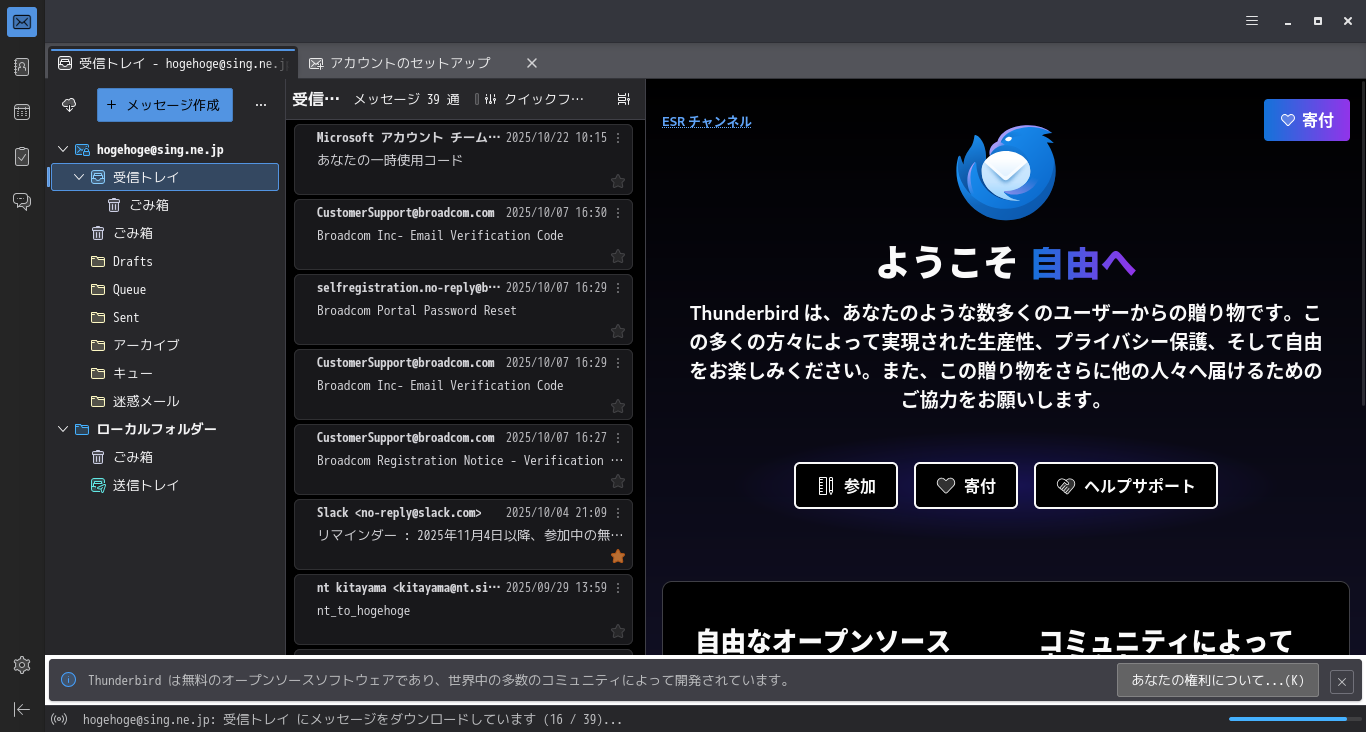Image resolution: width=1366 pixels, height=732 pixels.
Task: Star the Broadcom Portal Password Reset message
Action: click(618, 331)
